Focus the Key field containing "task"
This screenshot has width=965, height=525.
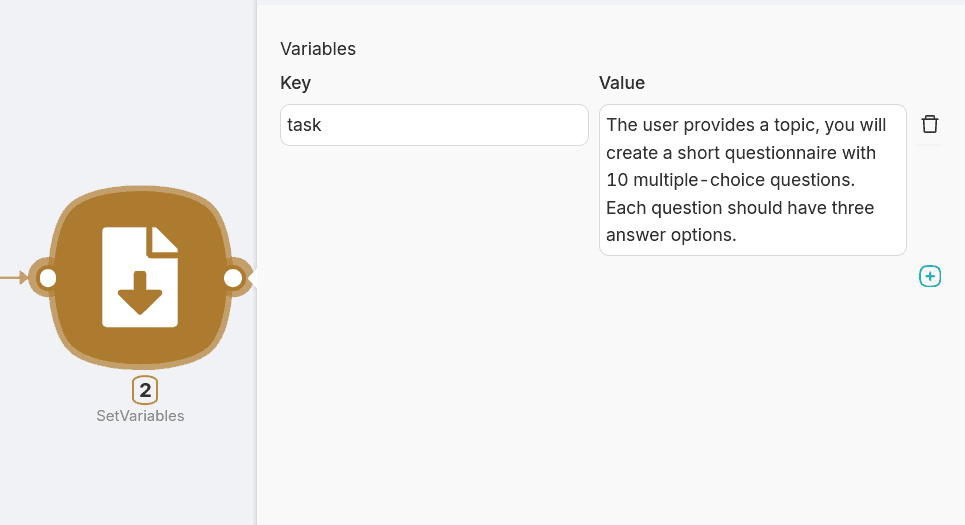click(434, 125)
